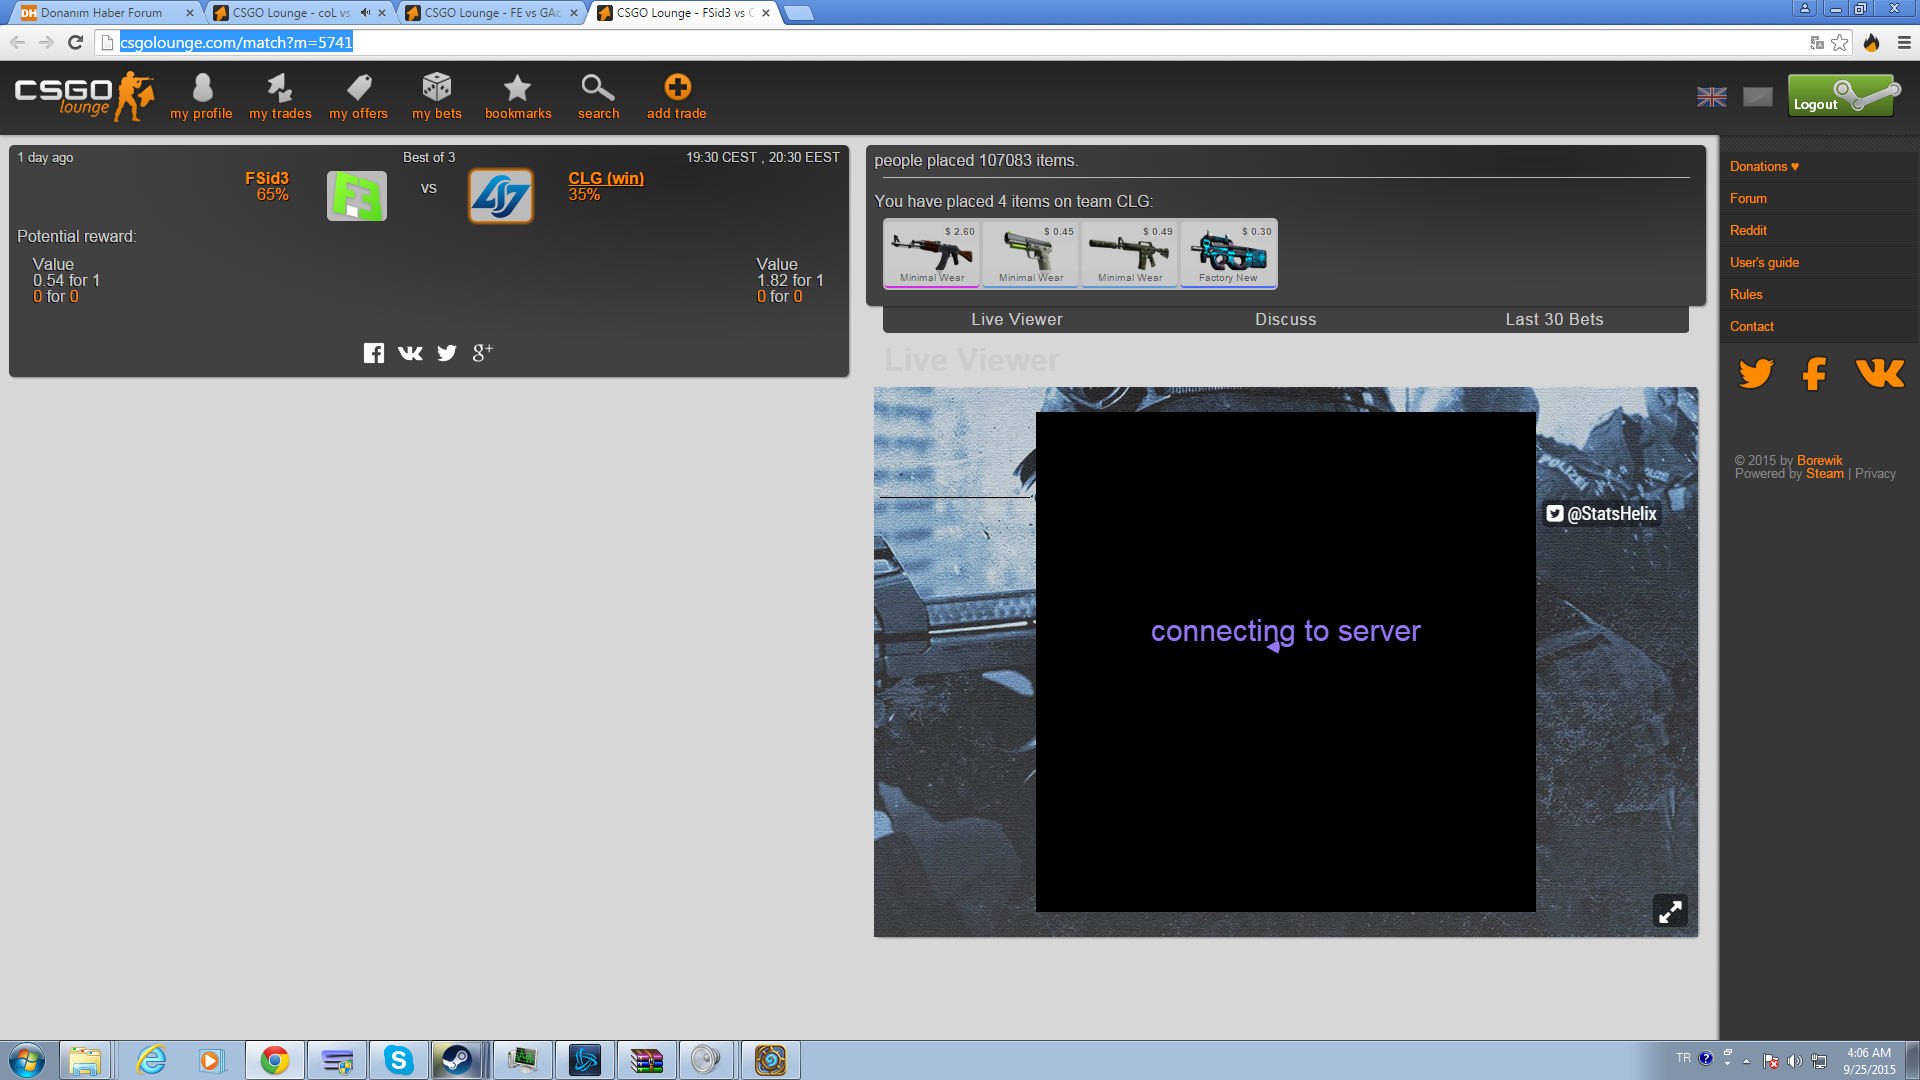Click volume icon in system tray
The image size is (1920, 1080).
(1794, 1061)
